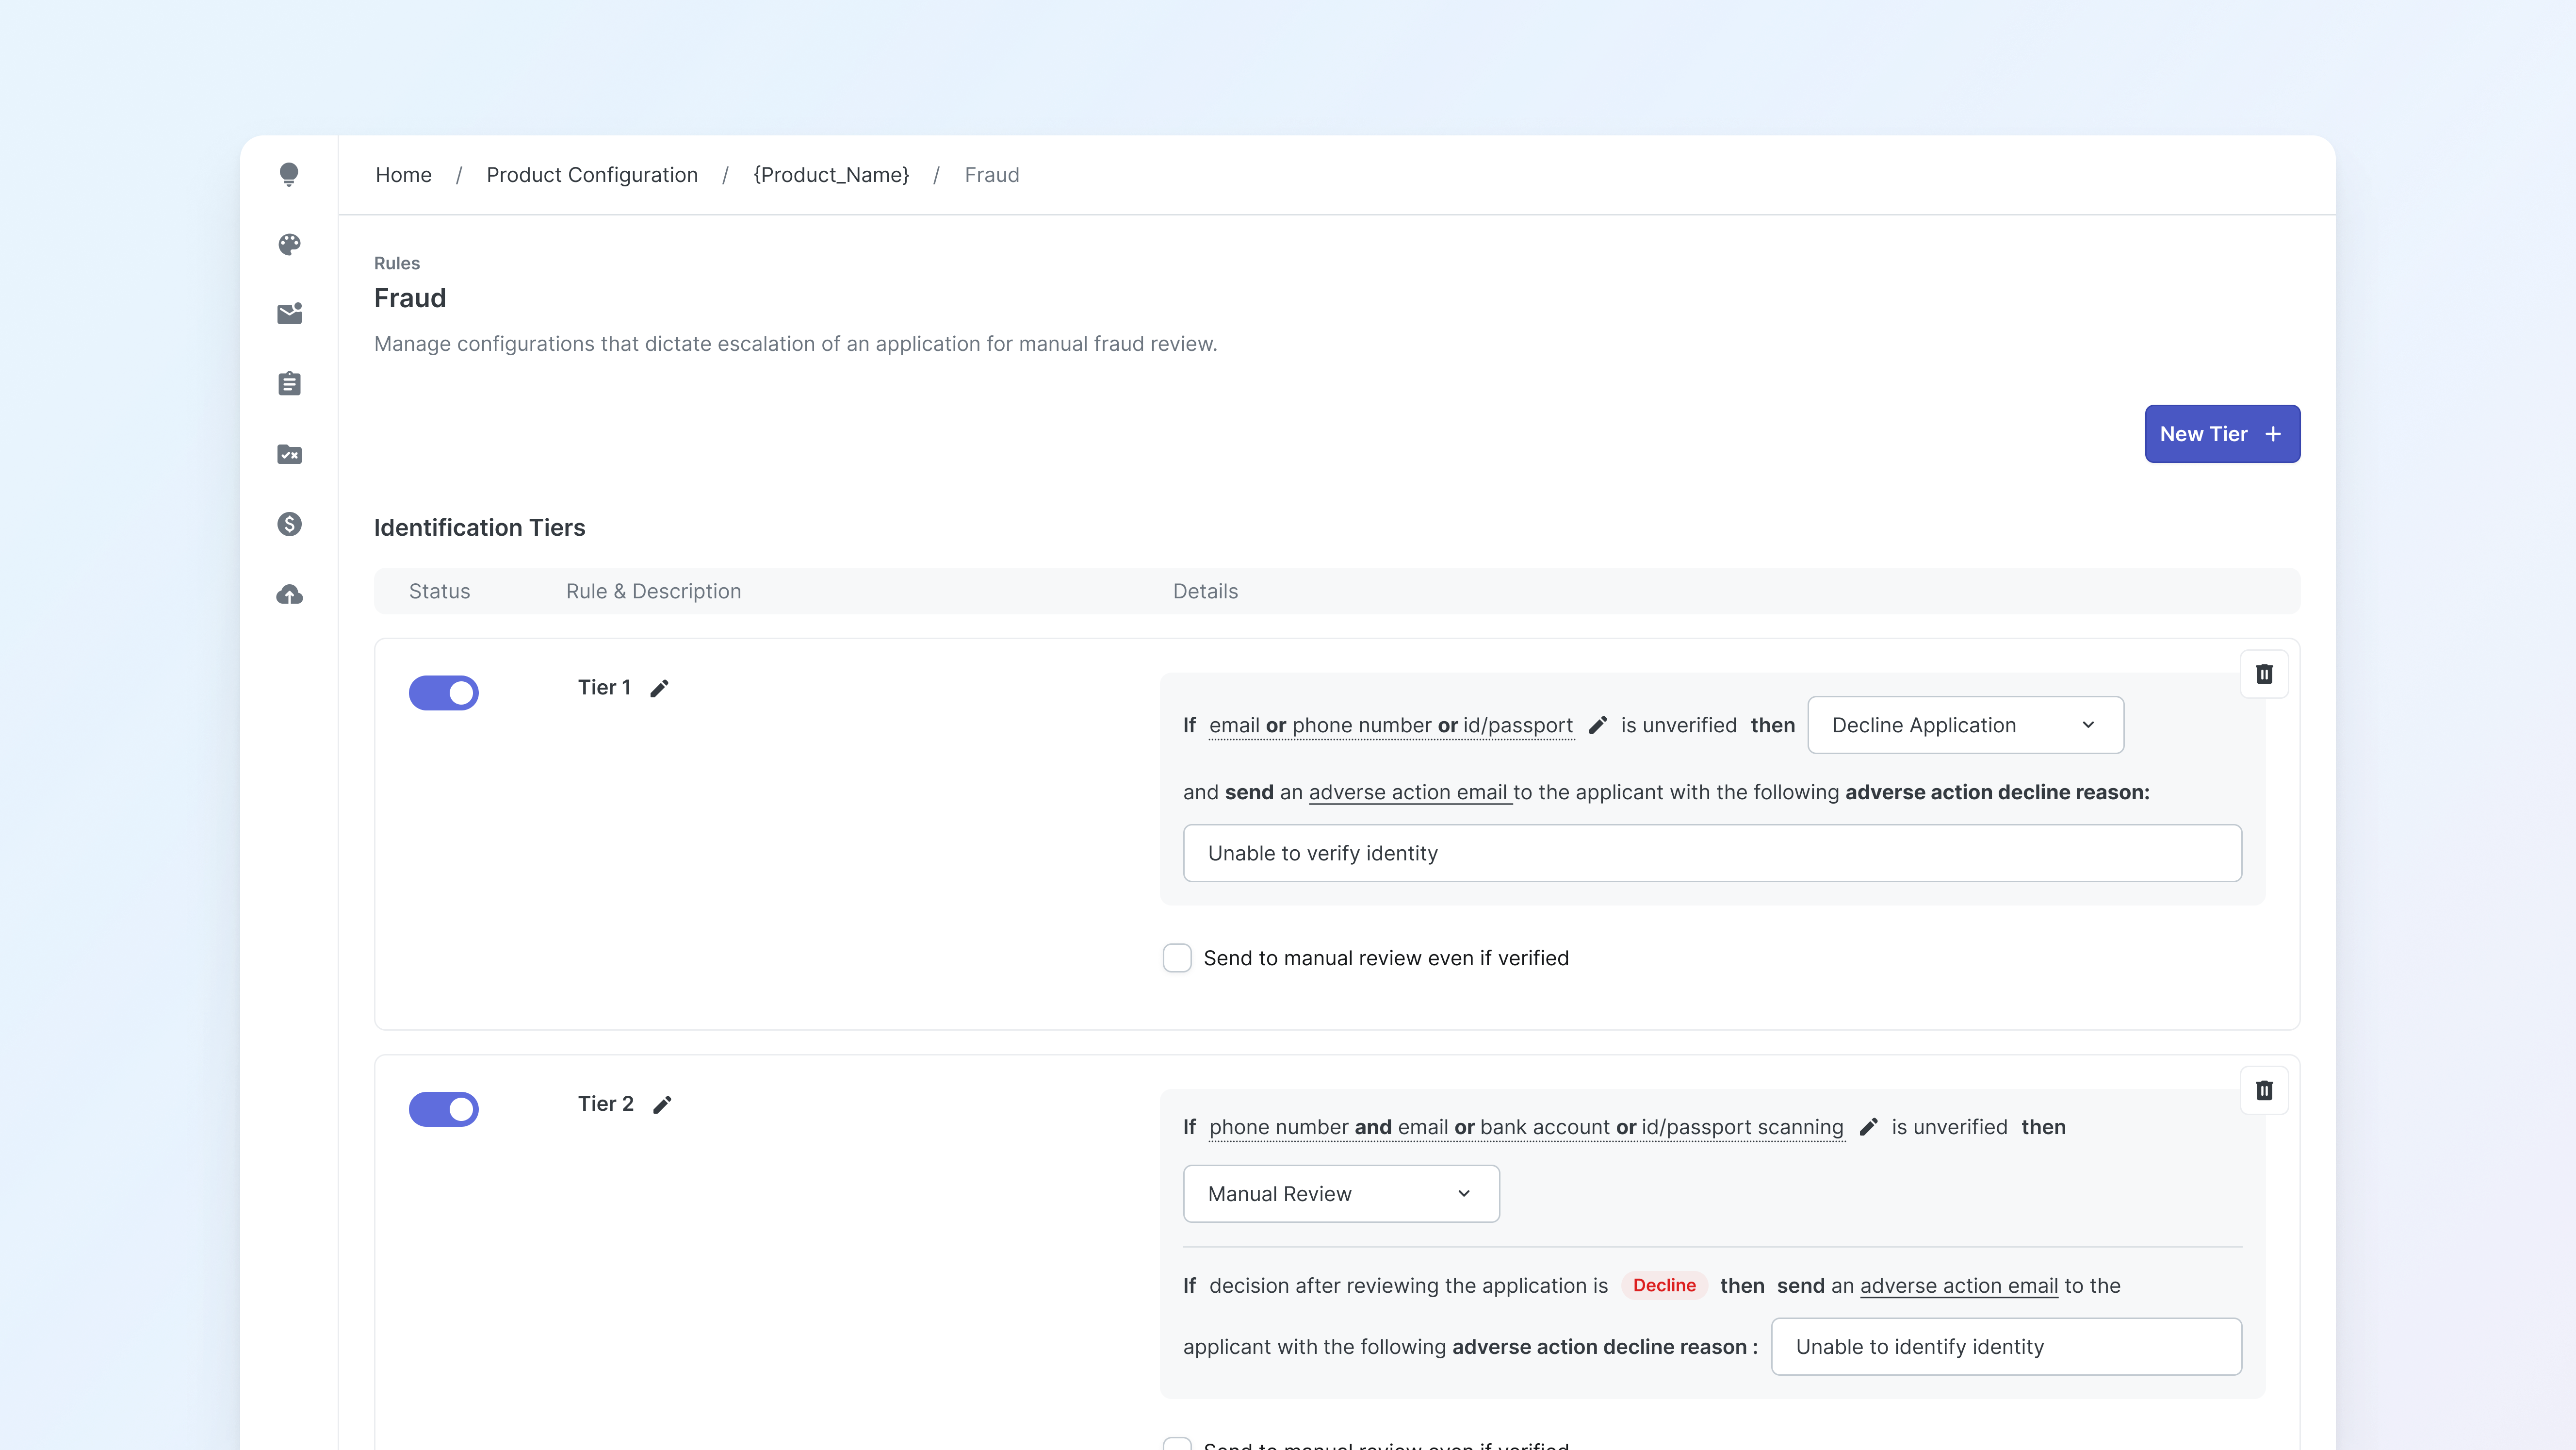
Task: Create a tier with the New Tier button
Action: (2222, 434)
